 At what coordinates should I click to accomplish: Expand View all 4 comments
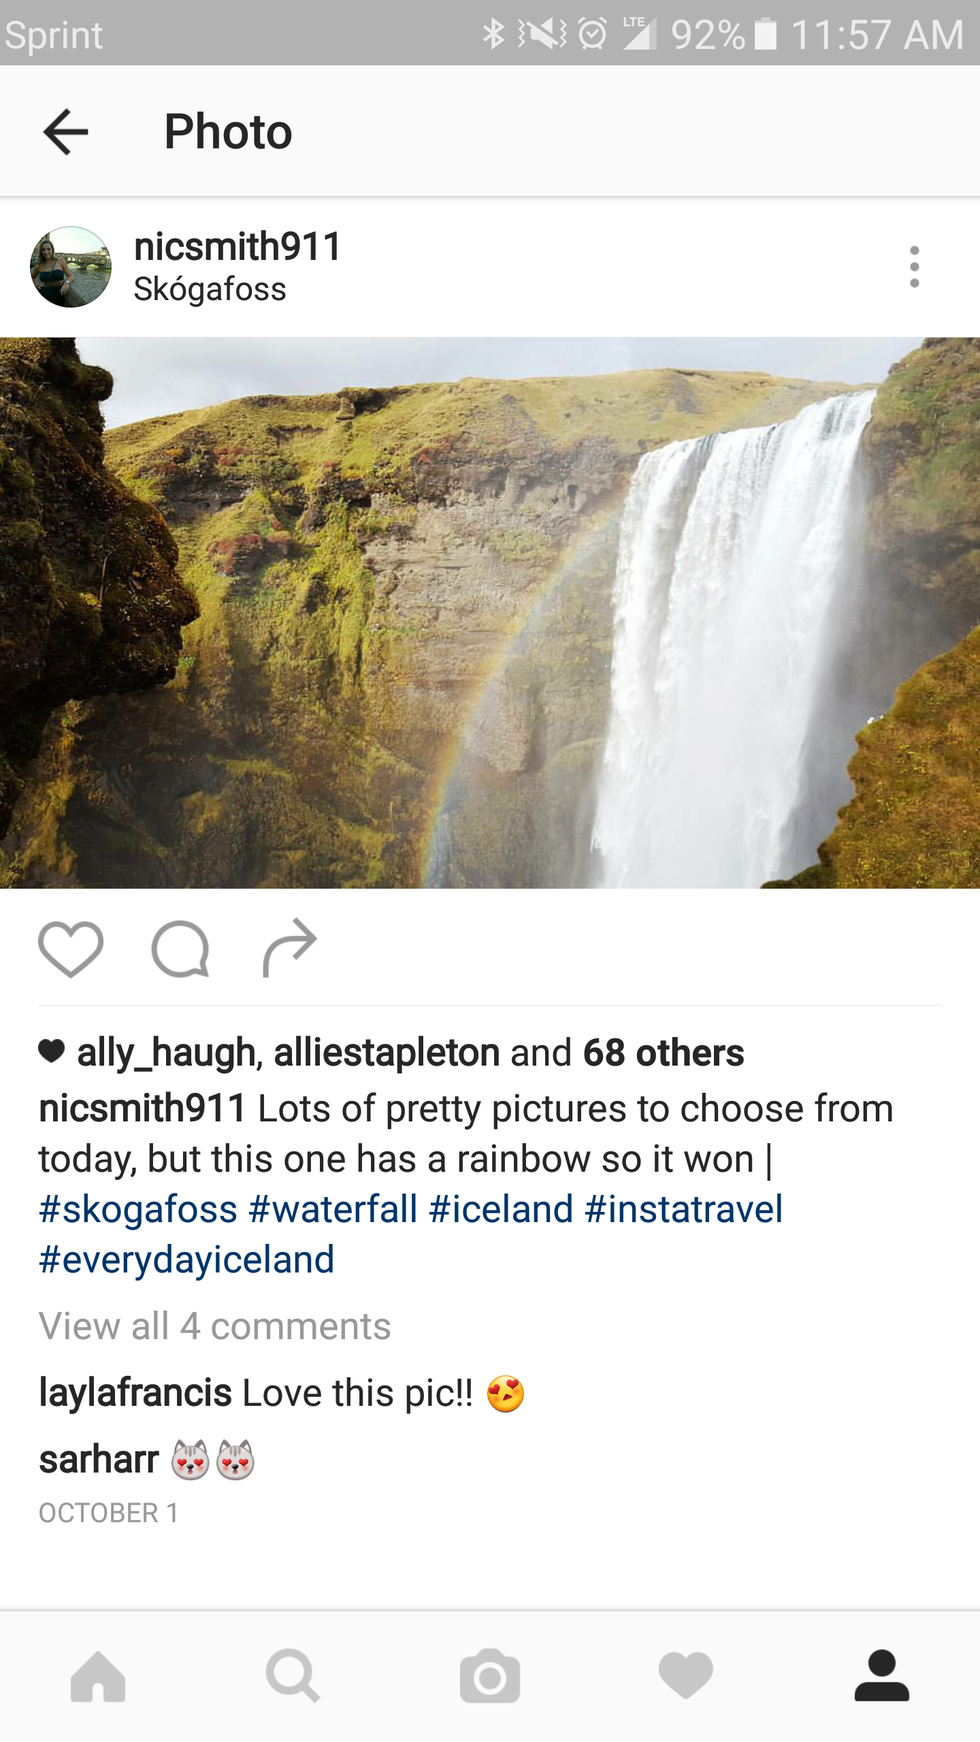click(215, 1326)
